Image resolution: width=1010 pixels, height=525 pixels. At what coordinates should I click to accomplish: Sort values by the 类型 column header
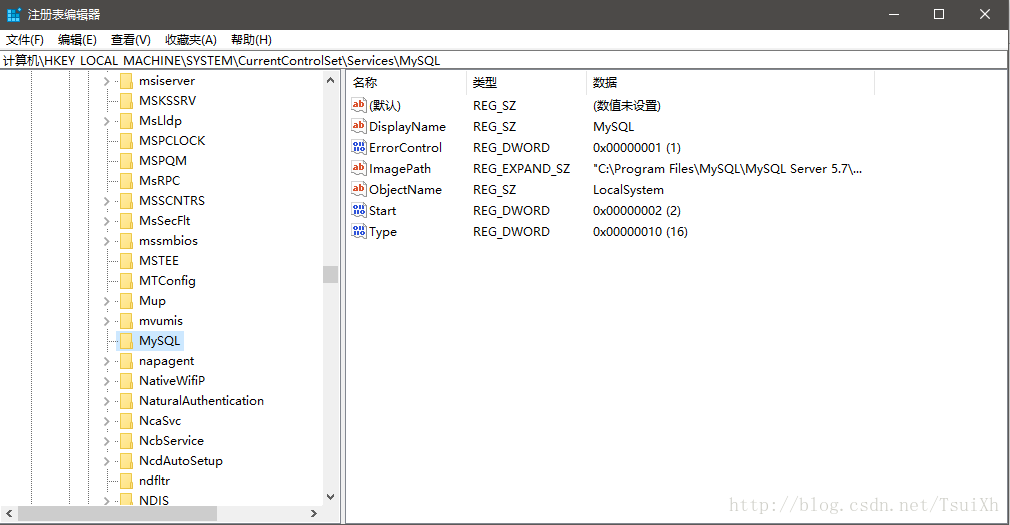(x=526, y=82)
